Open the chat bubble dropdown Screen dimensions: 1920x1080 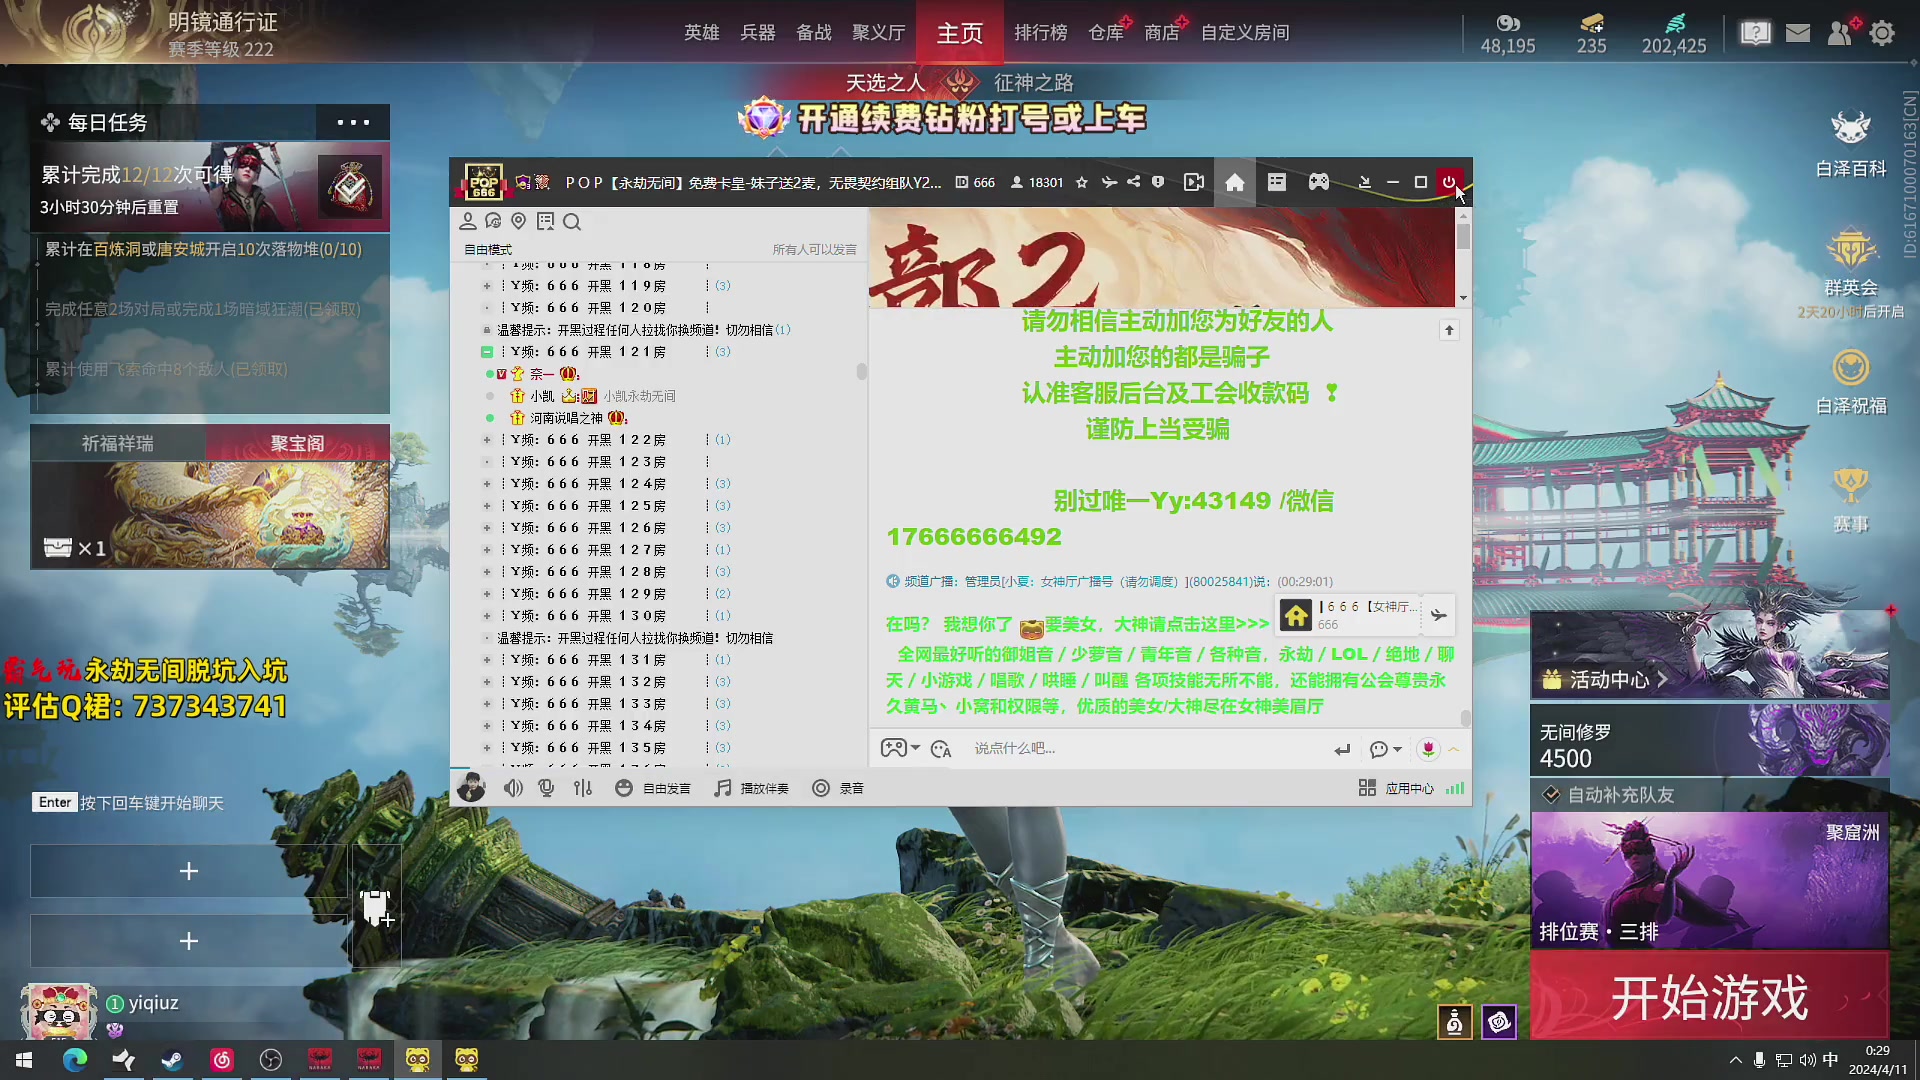[1386, 749]
